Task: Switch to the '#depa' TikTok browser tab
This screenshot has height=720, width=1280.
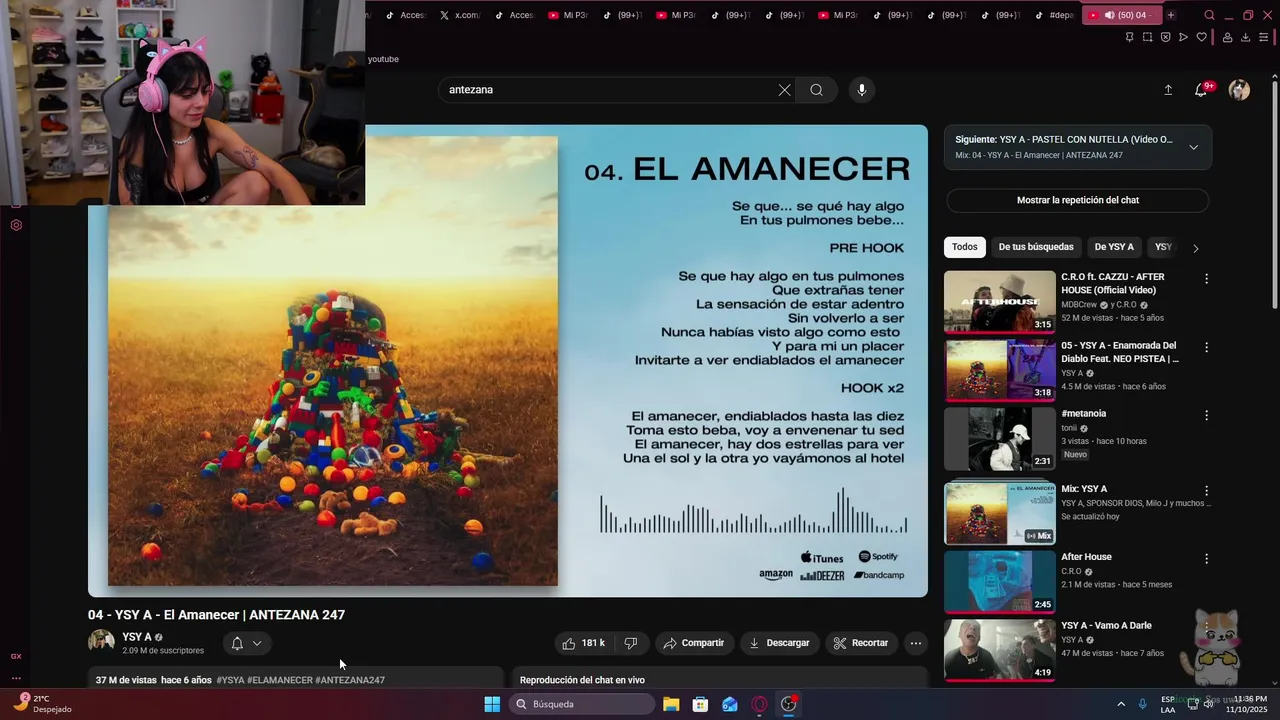Action: pyautogui.click(x=1054, y=15)
